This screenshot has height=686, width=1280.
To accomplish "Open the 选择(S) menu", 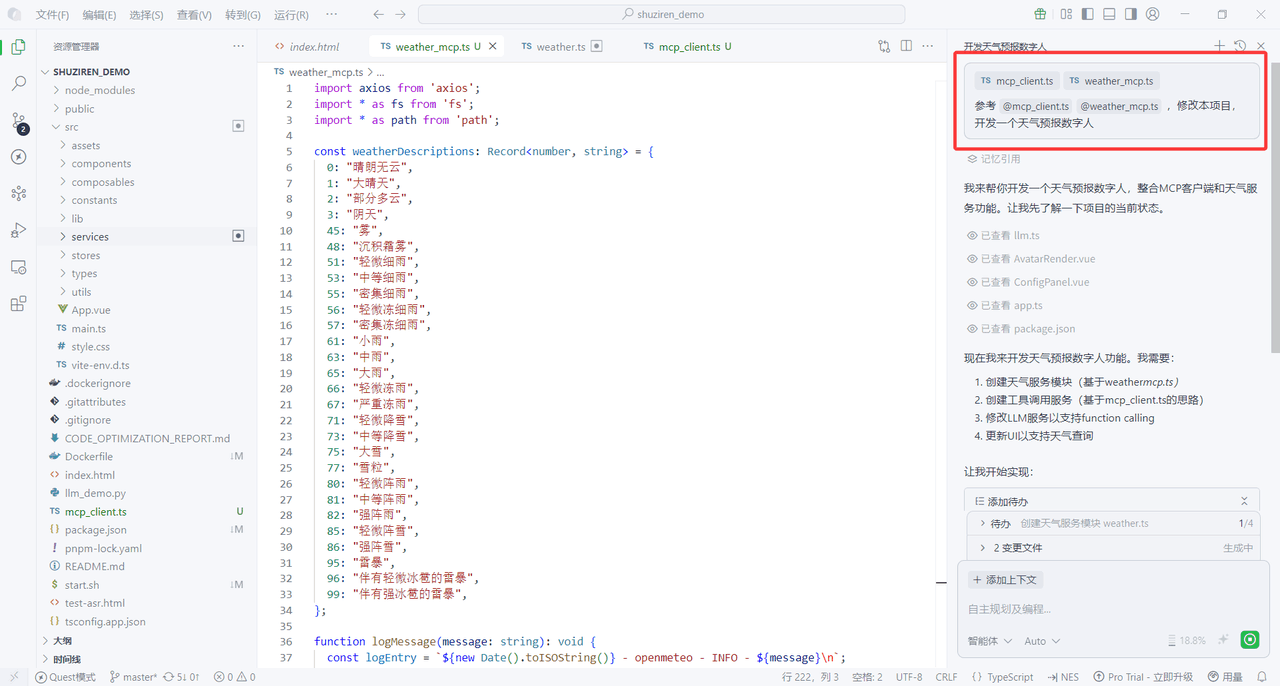I will coord(146,15).
